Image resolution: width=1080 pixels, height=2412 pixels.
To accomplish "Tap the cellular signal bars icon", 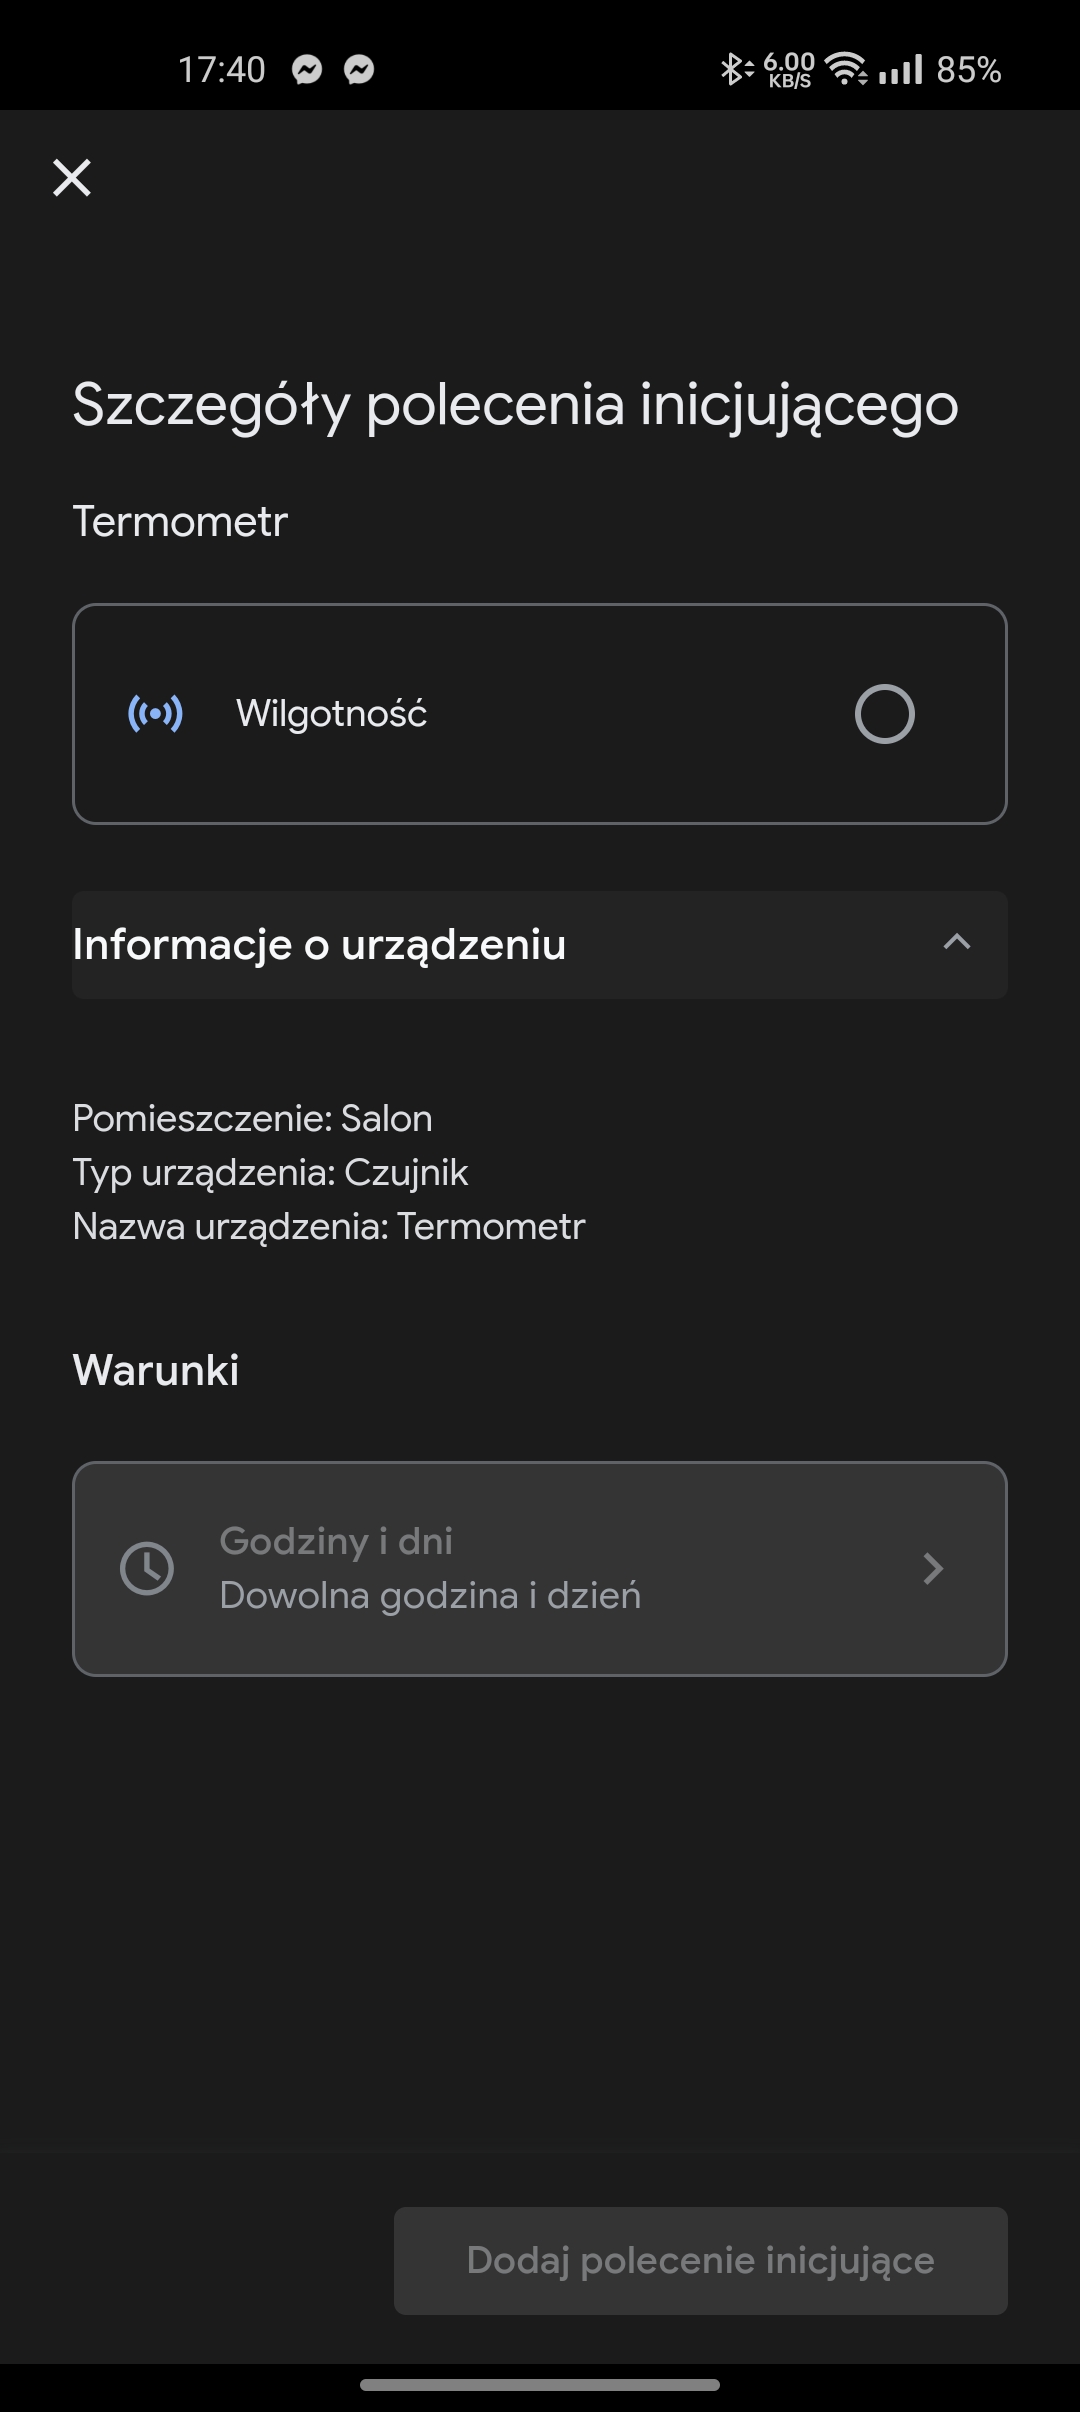I will pyautogui.click(x=900, y=70).
